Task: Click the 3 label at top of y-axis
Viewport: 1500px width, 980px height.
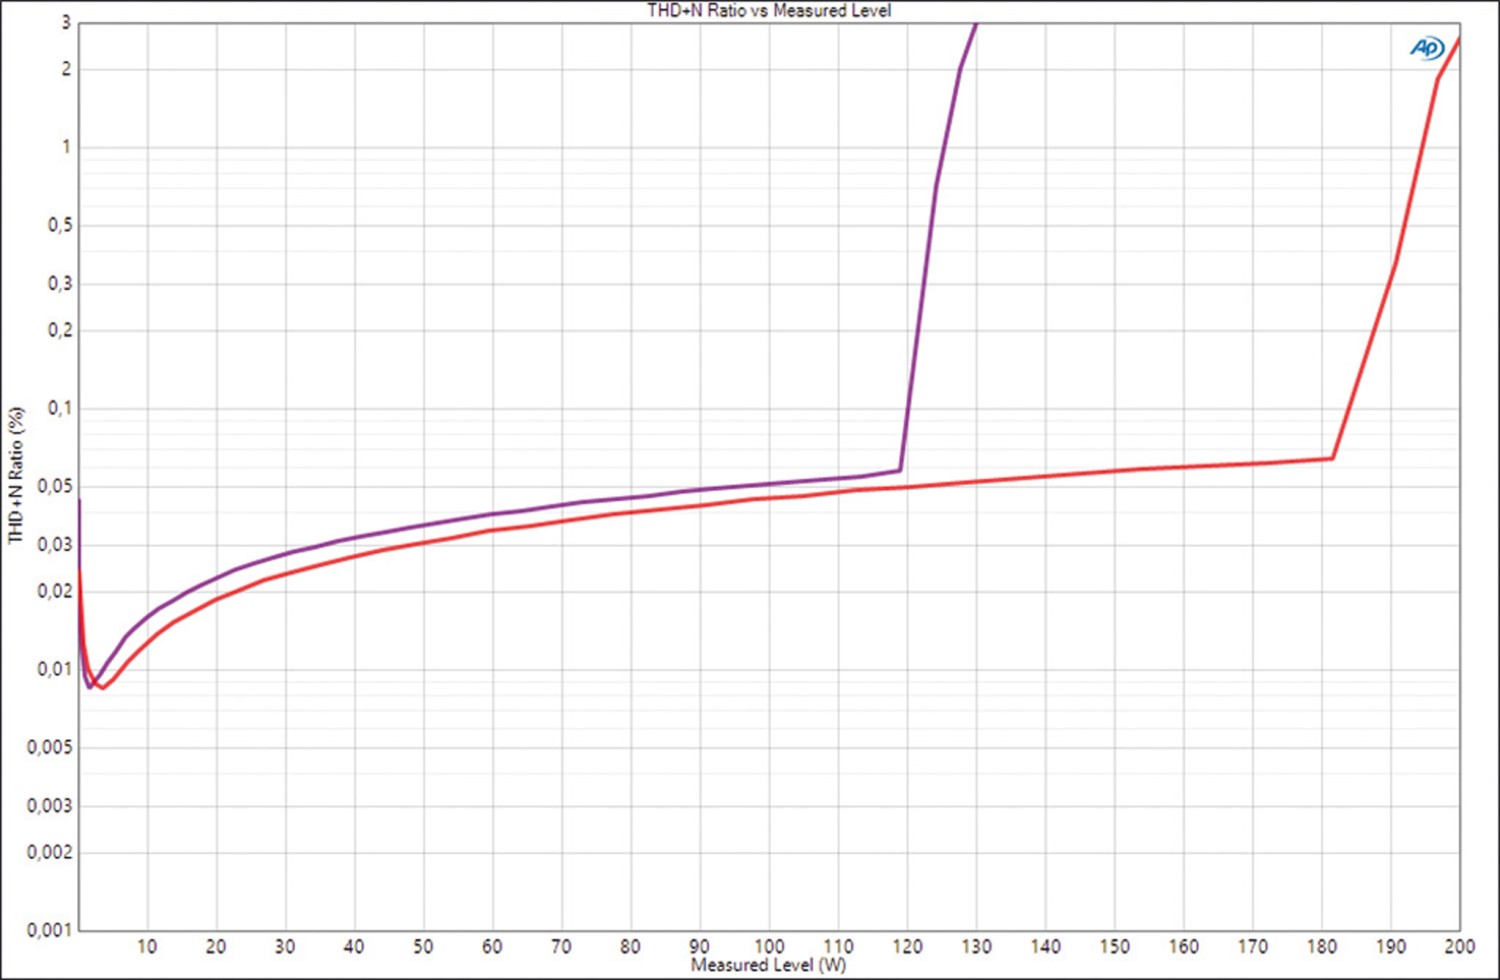Action: tap(67, 22)
